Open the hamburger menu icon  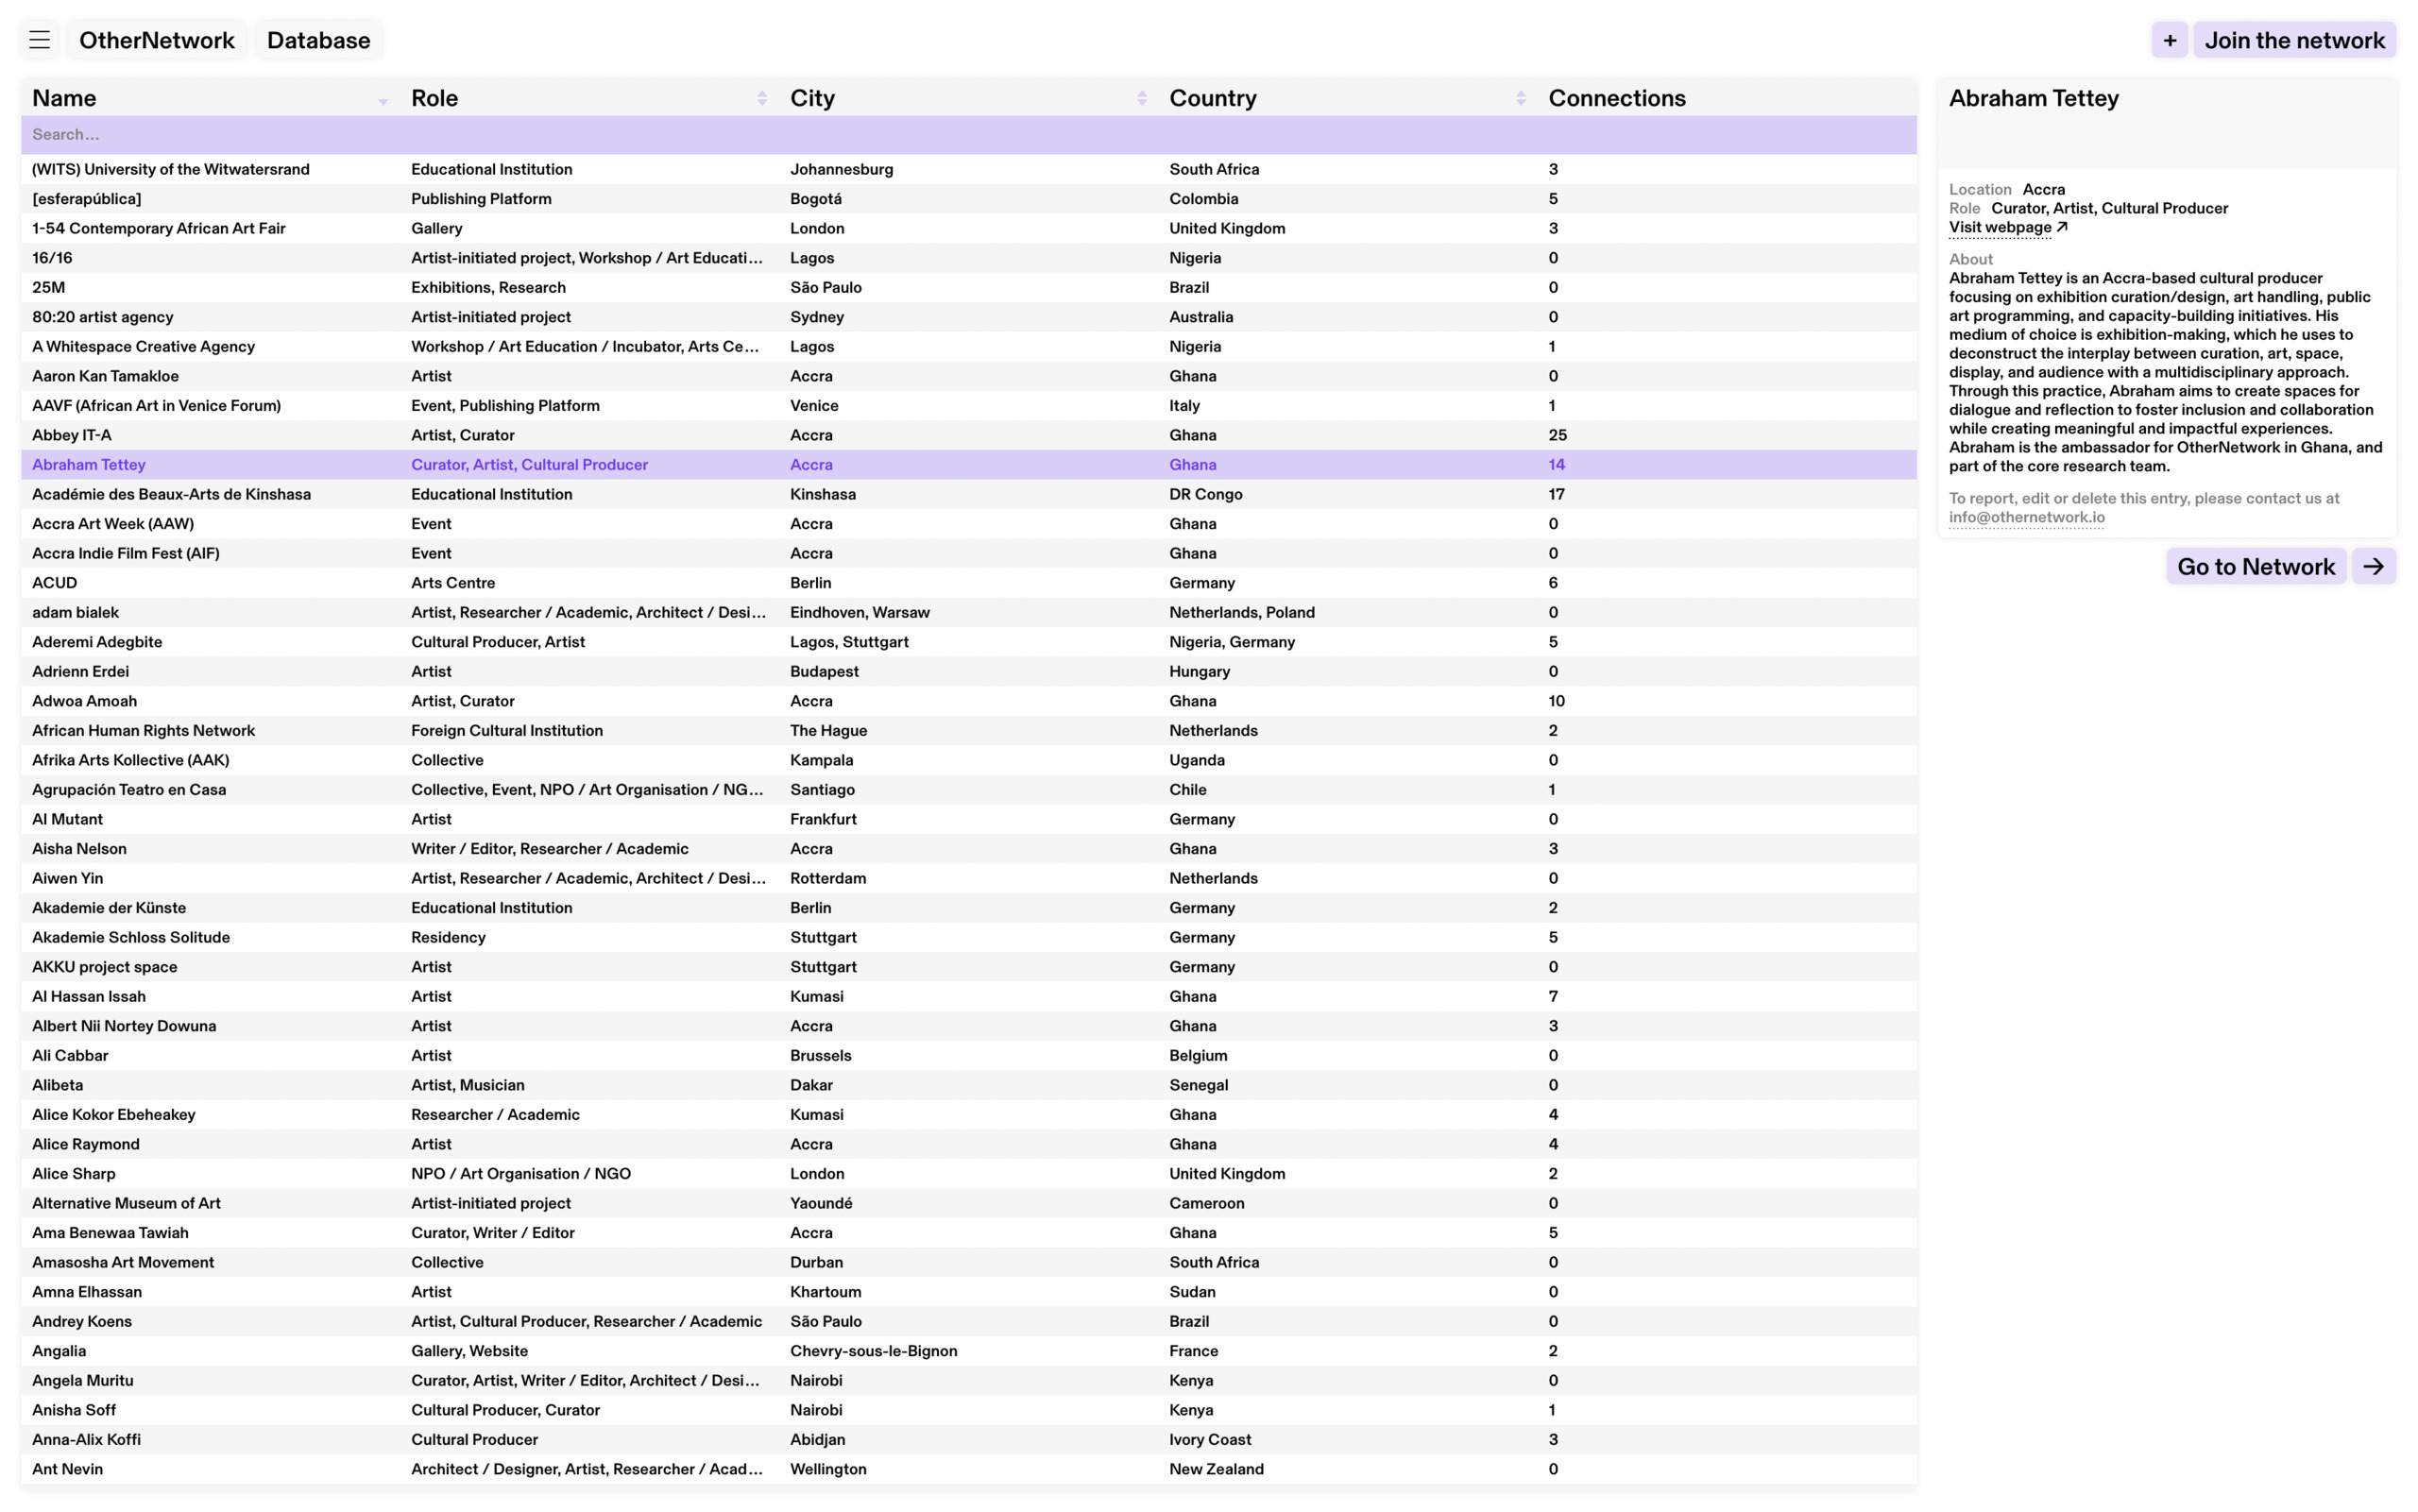pos(39,40)
